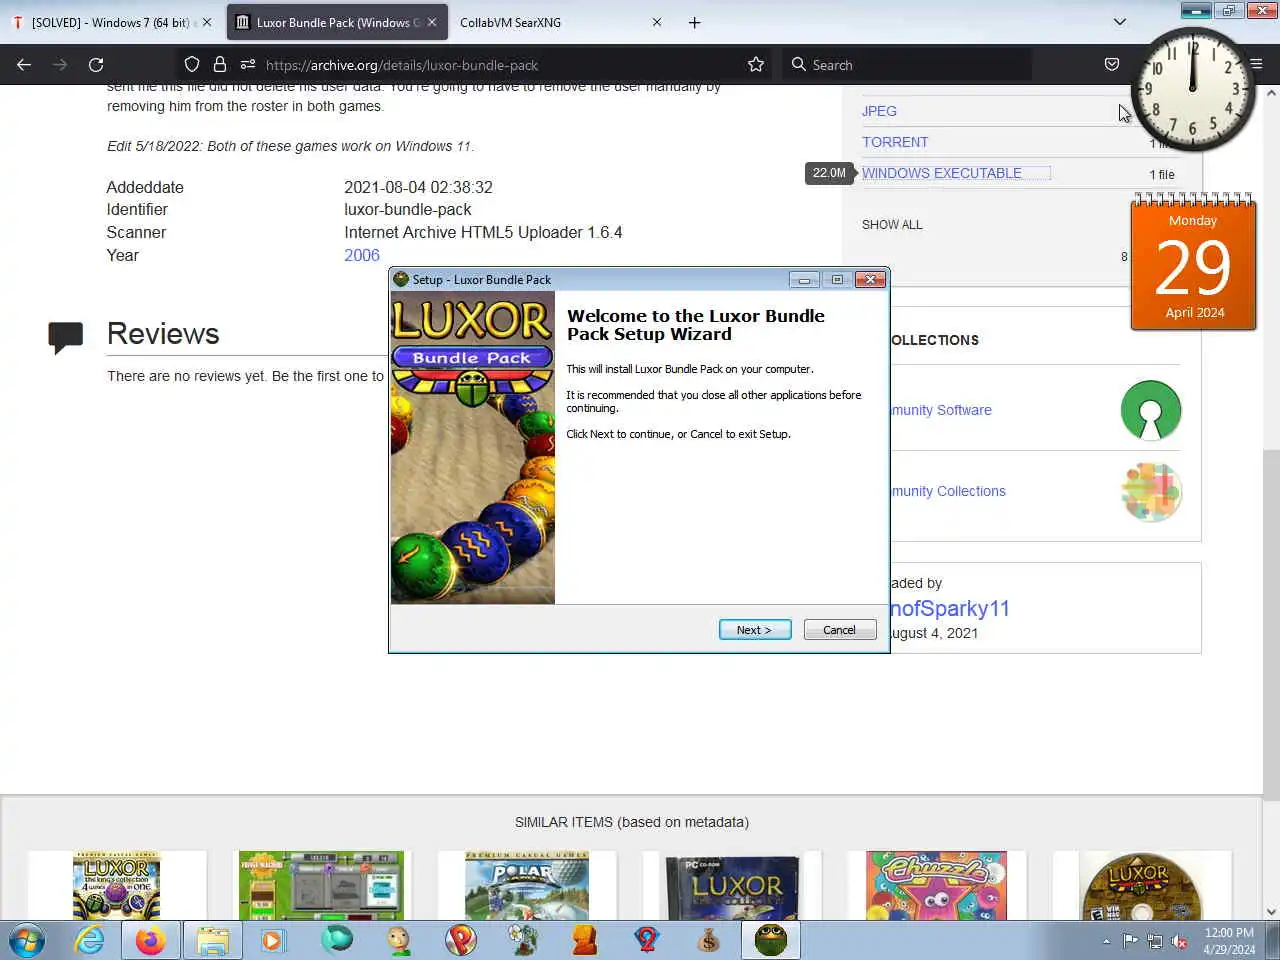Click the Addeddate value 2021-08-04 02:38:32
This screenshot has height=960, width=1280.
pyautogui.click(x=418, y=187)
